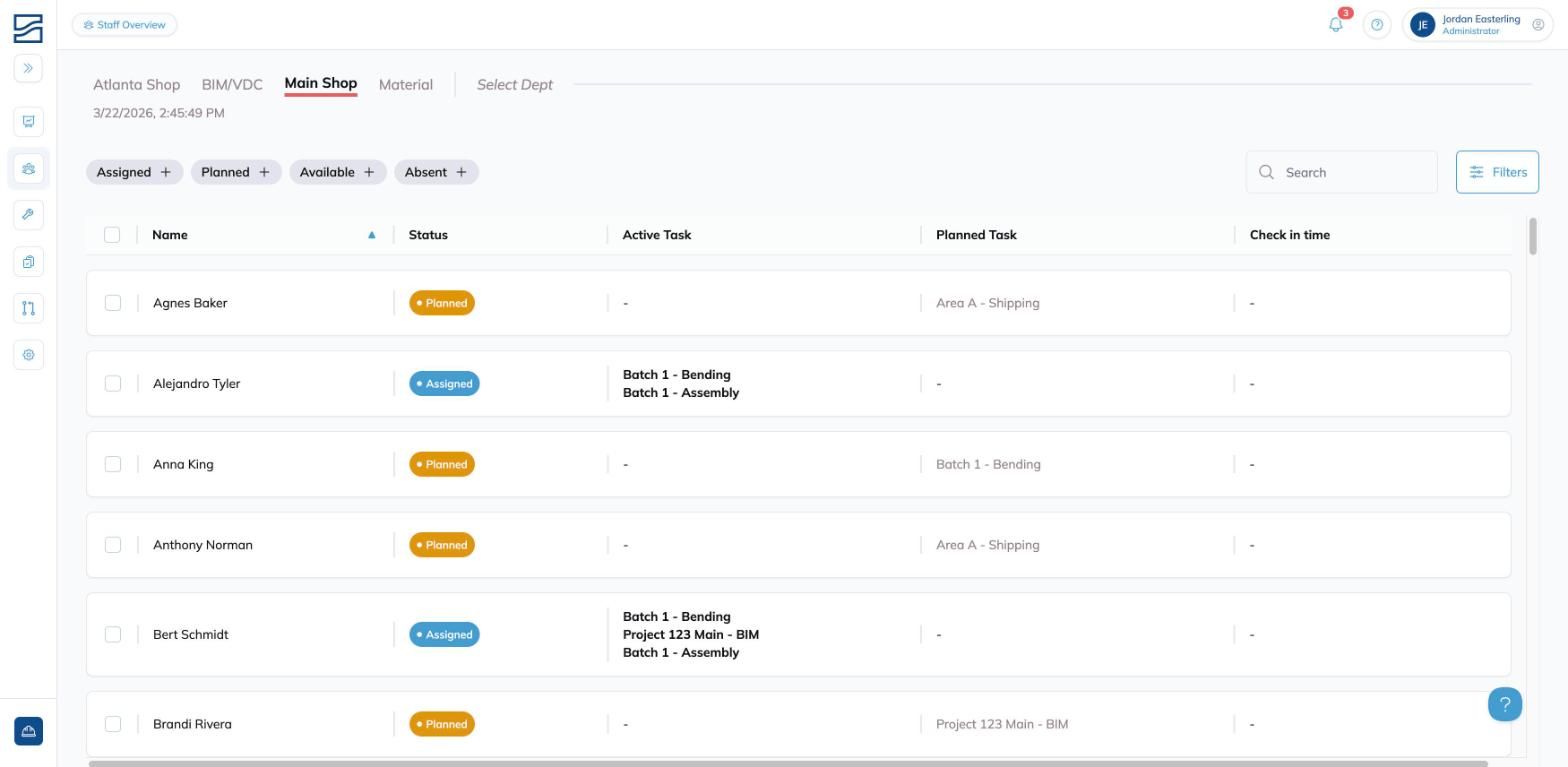Image resolution: width=1568 pixels, height=767 pixels.
Task: Open the settings gear sidebar icon
Action: coord(28,355)
